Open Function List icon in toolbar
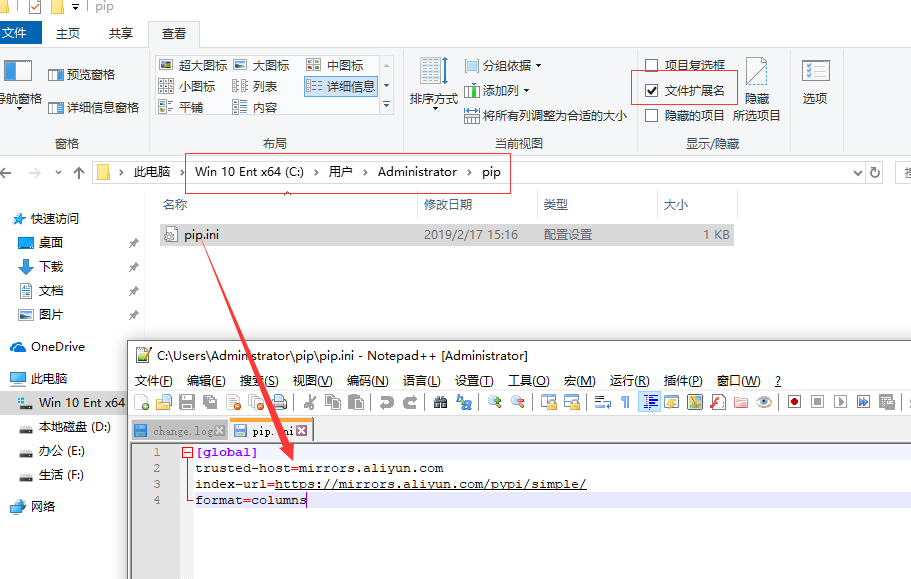This screenshot has height=579, width=911. tap(718, 402)
